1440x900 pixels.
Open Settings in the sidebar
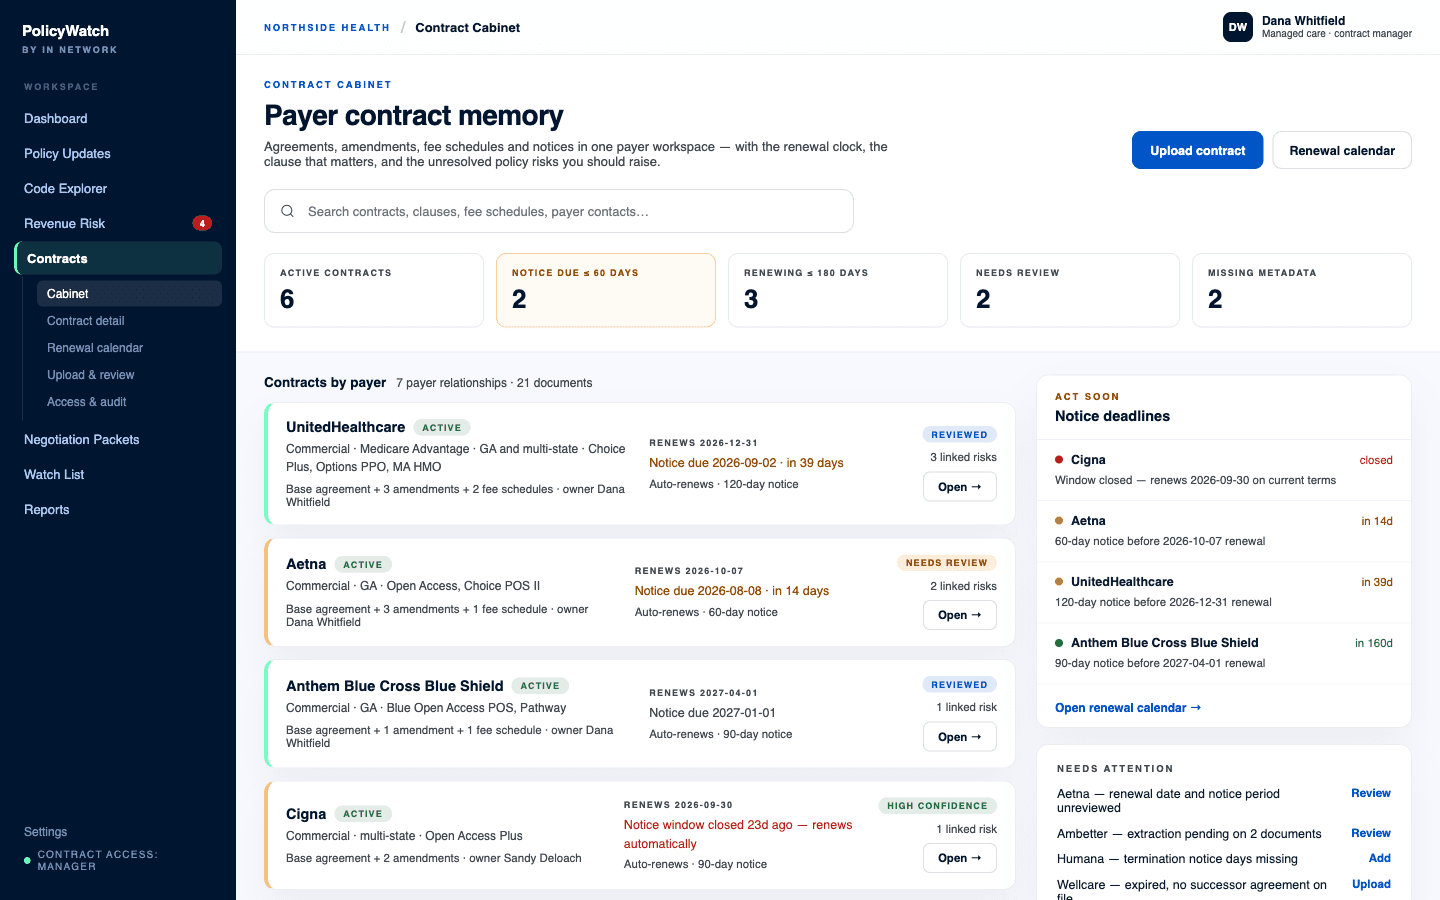click(46, 832)
